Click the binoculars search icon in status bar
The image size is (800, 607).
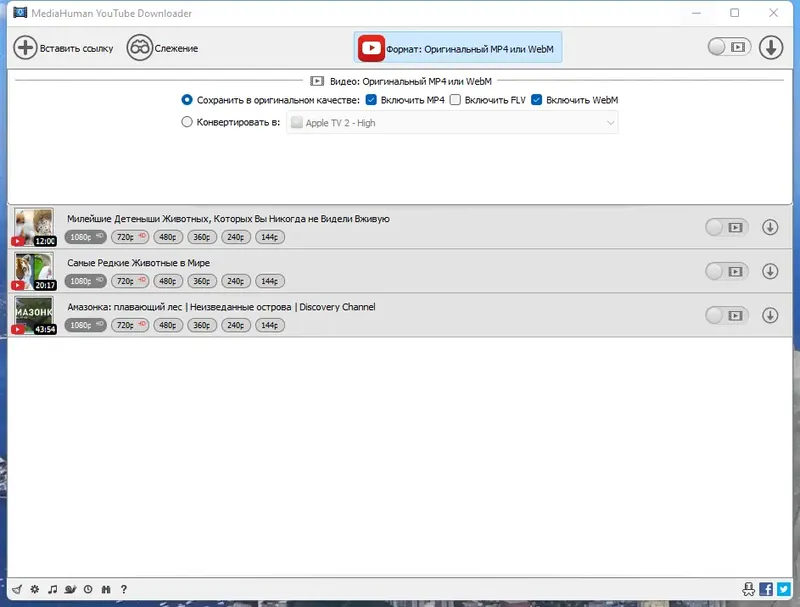[x=106, y=589]
